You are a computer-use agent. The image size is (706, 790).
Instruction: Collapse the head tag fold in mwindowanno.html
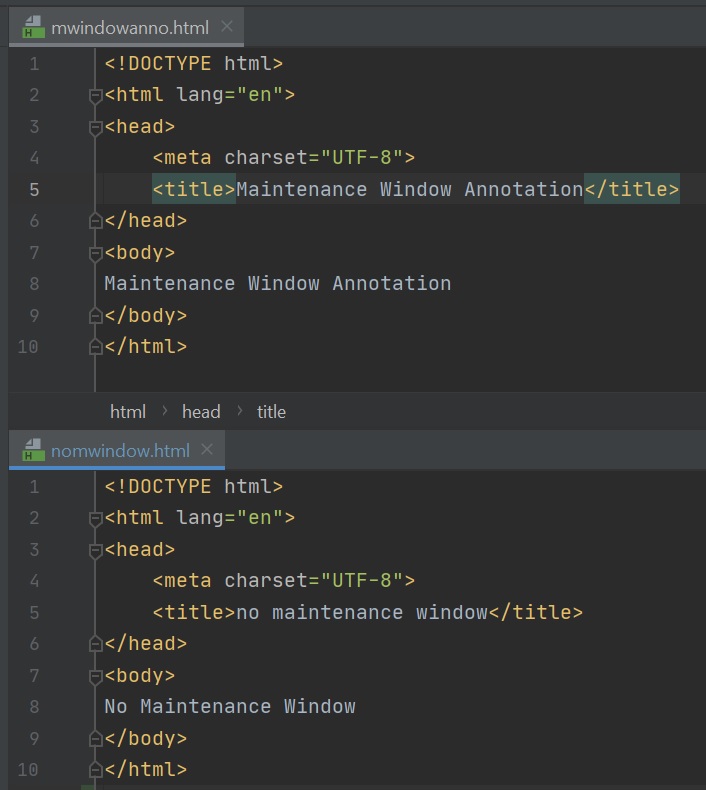pos(96,128)
